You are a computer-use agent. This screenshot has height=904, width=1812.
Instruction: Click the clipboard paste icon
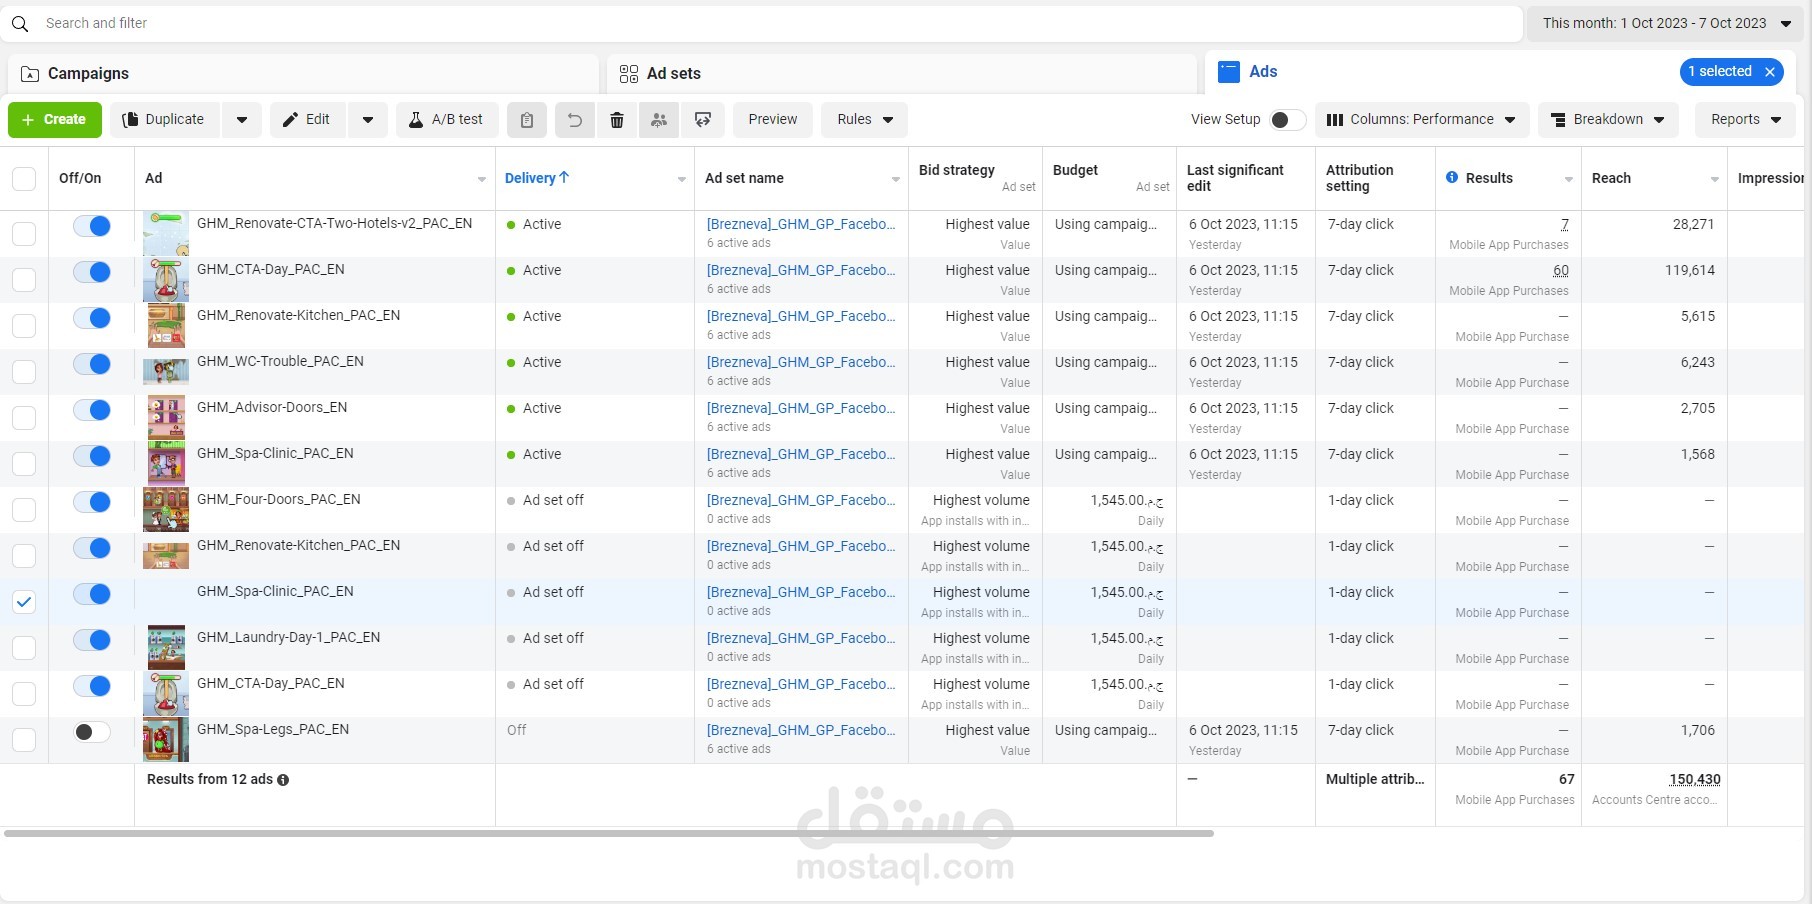click(527, 120)
